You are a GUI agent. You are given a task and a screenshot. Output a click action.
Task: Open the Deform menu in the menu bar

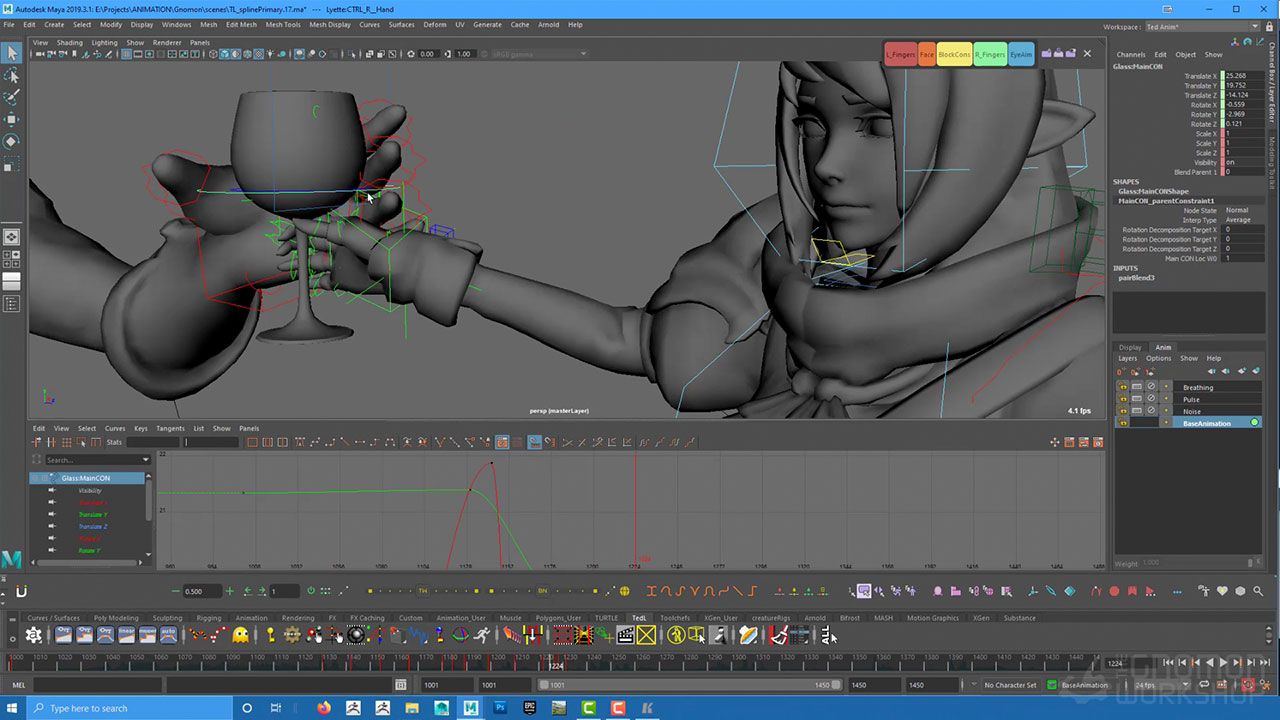pyautogui.click(x=434, y=24)
